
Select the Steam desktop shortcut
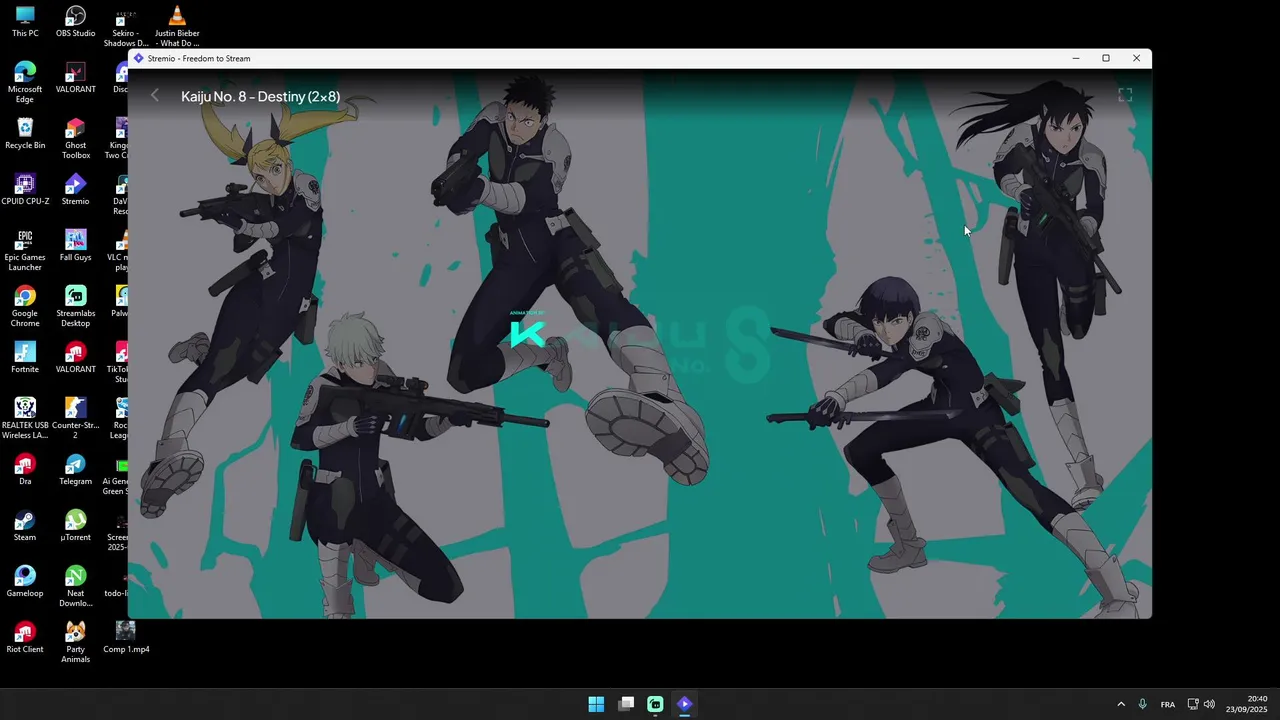(x=25, y=526)
